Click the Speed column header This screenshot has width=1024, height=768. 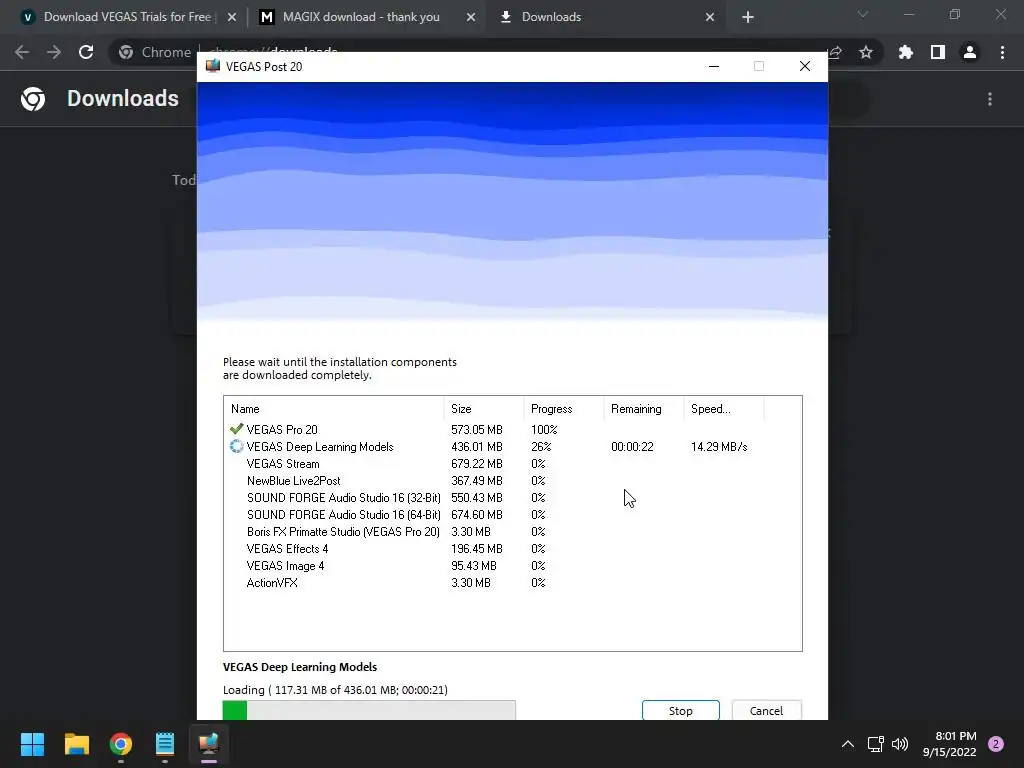pos(724,409)
